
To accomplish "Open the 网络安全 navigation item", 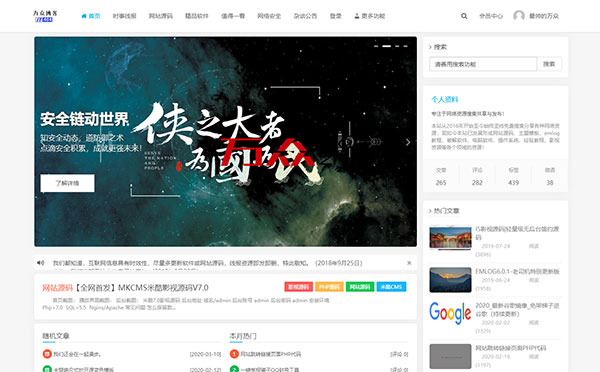I will [269, 16].
